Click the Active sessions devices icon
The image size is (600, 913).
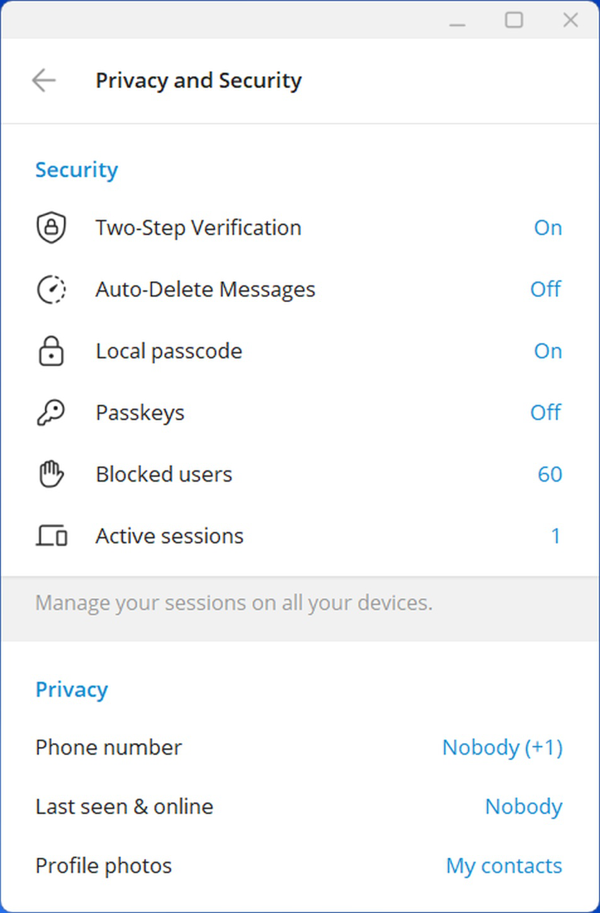coord(51,536)
